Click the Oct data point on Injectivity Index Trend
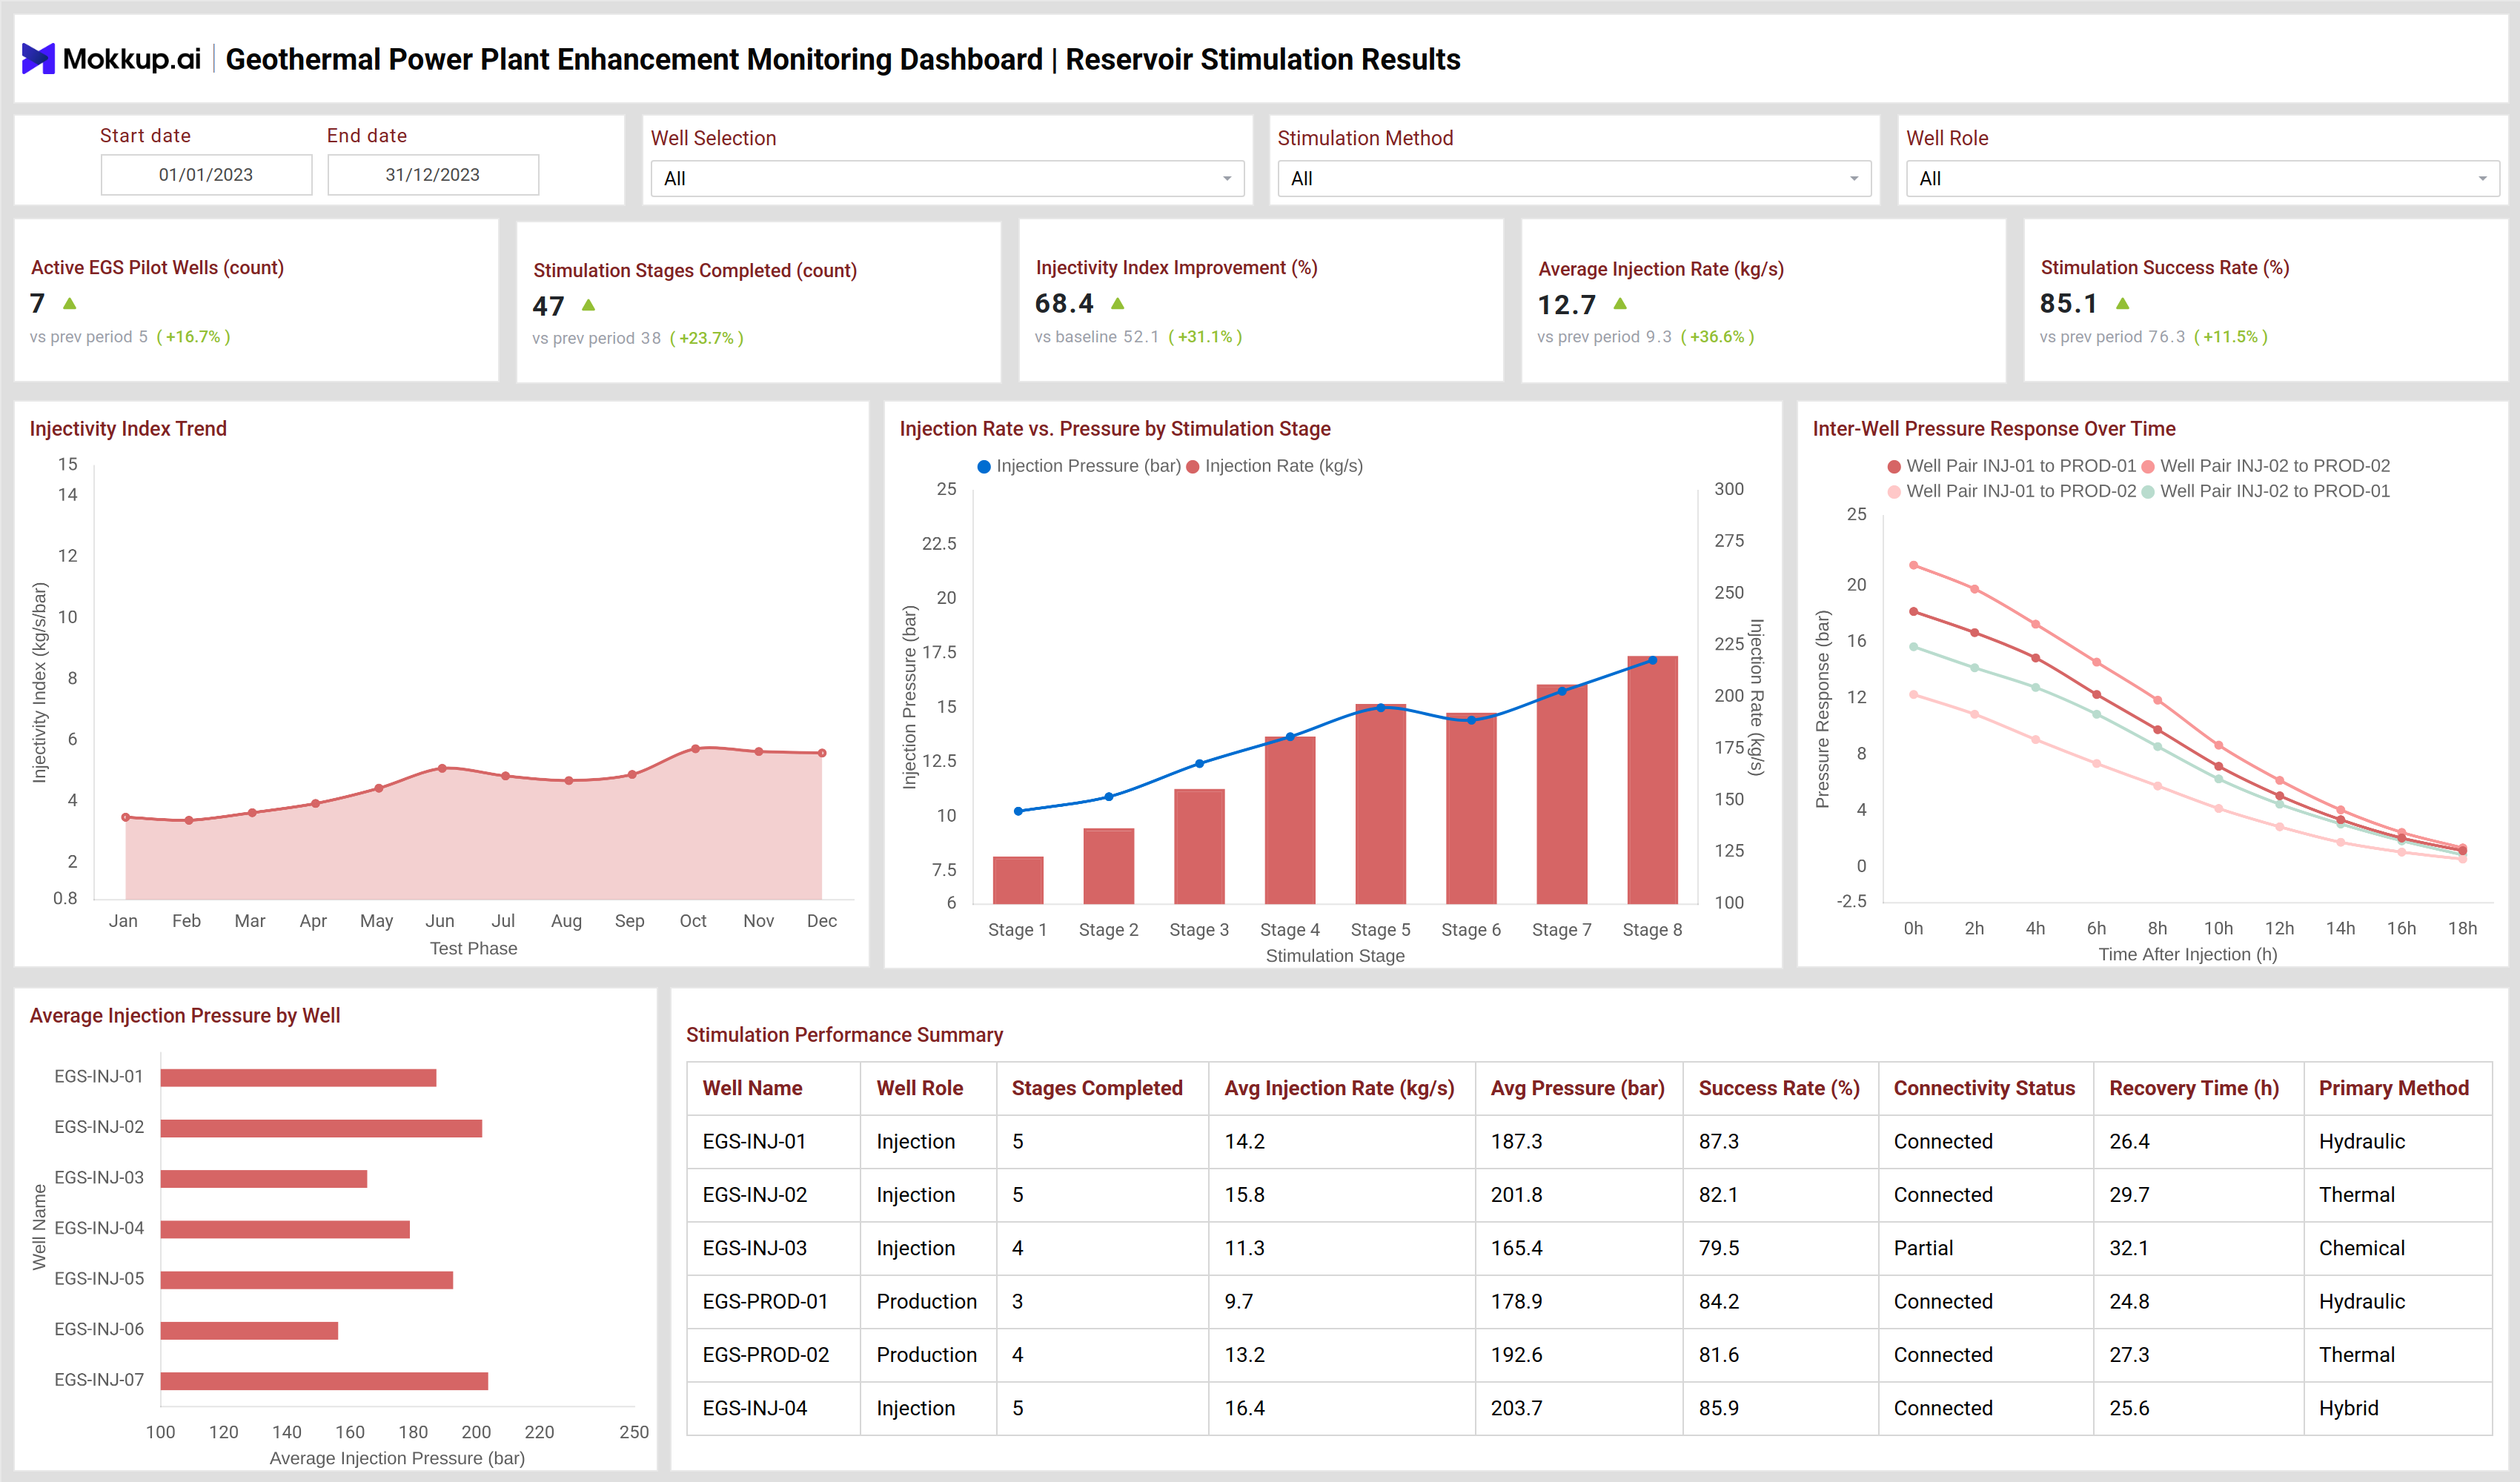The height and width of the screenshot is (1482, 2520). coord(695,748)
